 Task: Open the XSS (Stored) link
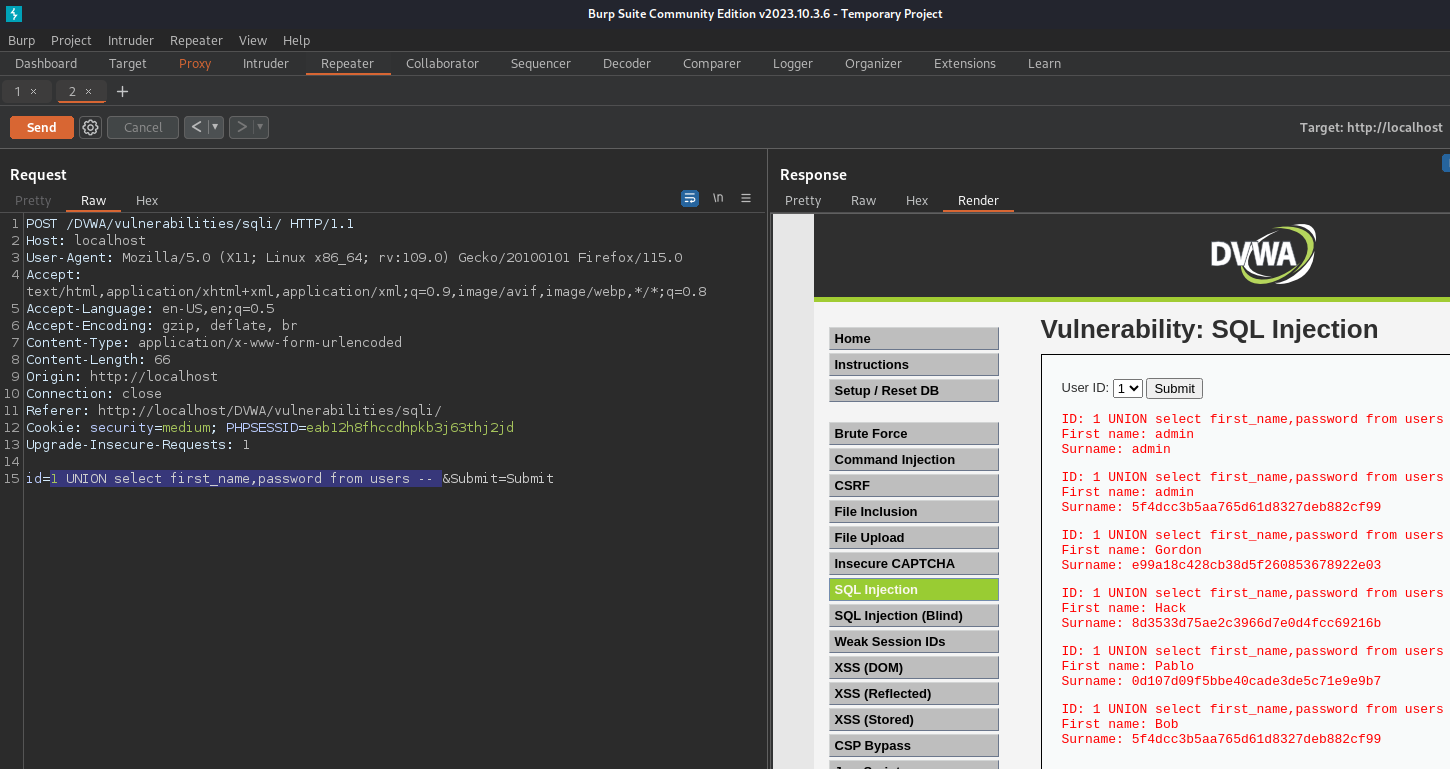pos(914,719)
